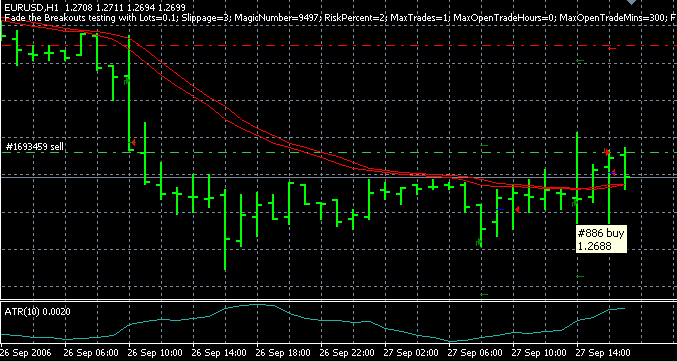Click the 27 Sep 14:00 time label

click(x=602, y=352)
